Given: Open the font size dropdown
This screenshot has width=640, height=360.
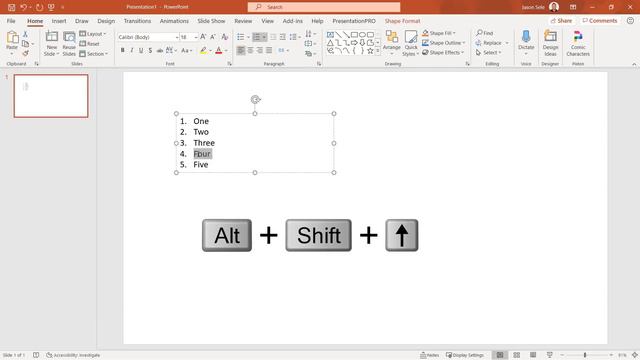Looking at the screenshot, I should click(196, 37).
